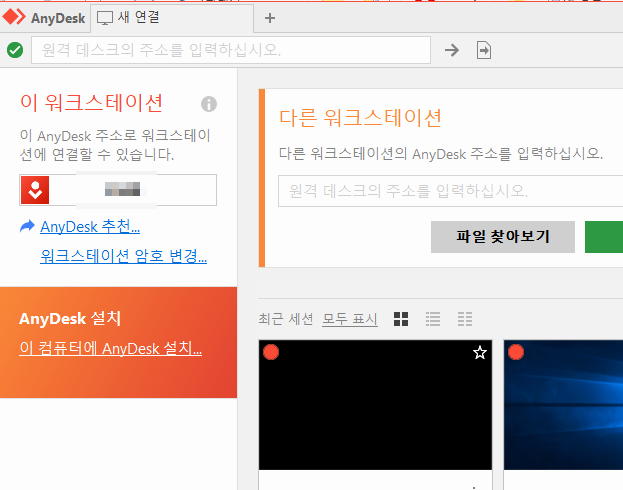This screenshot has width=623, height=490.
Task: Focus the 다른 워크스테이션 address input
Action: pos(451,191)
